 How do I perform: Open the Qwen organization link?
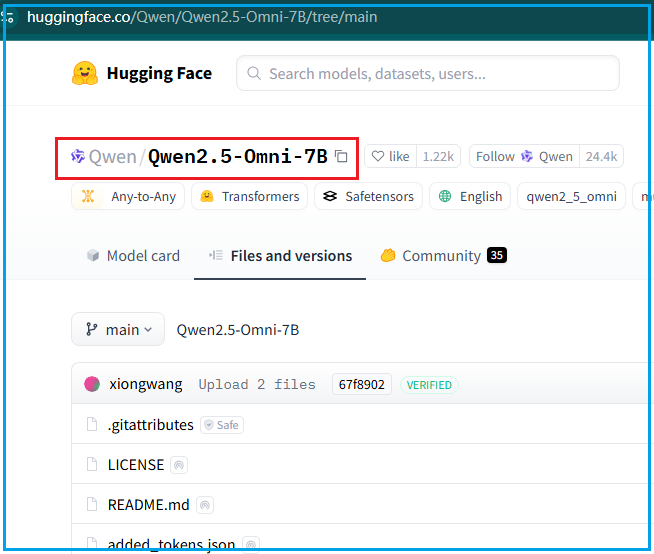tap(113, 157)
